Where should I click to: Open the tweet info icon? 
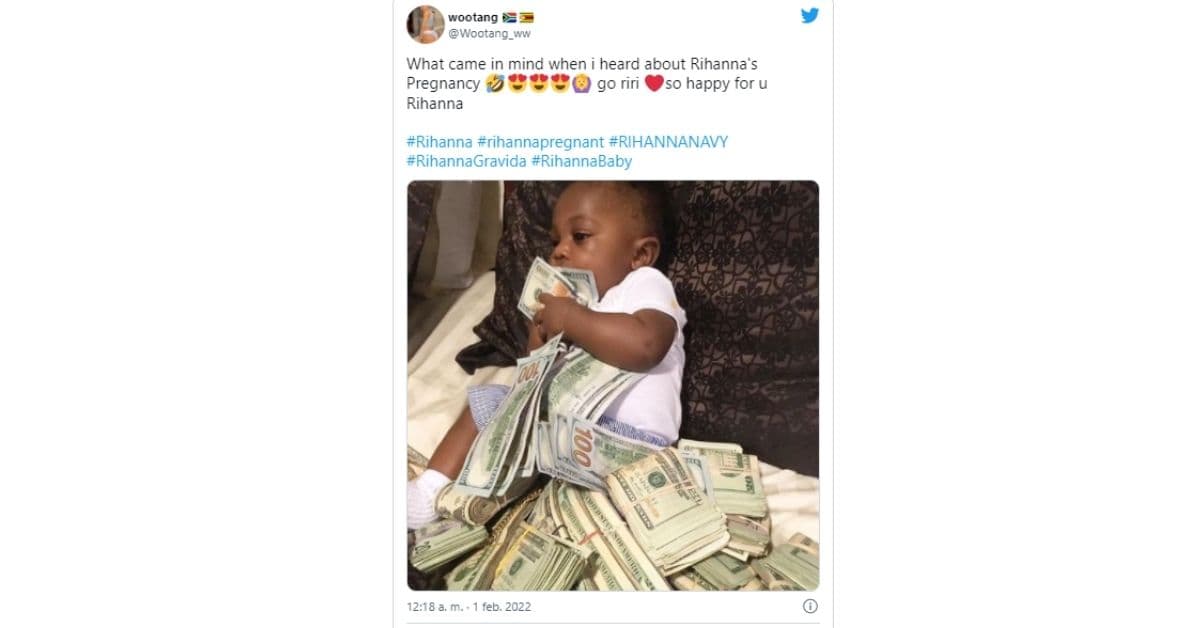(x=810, y=606)
